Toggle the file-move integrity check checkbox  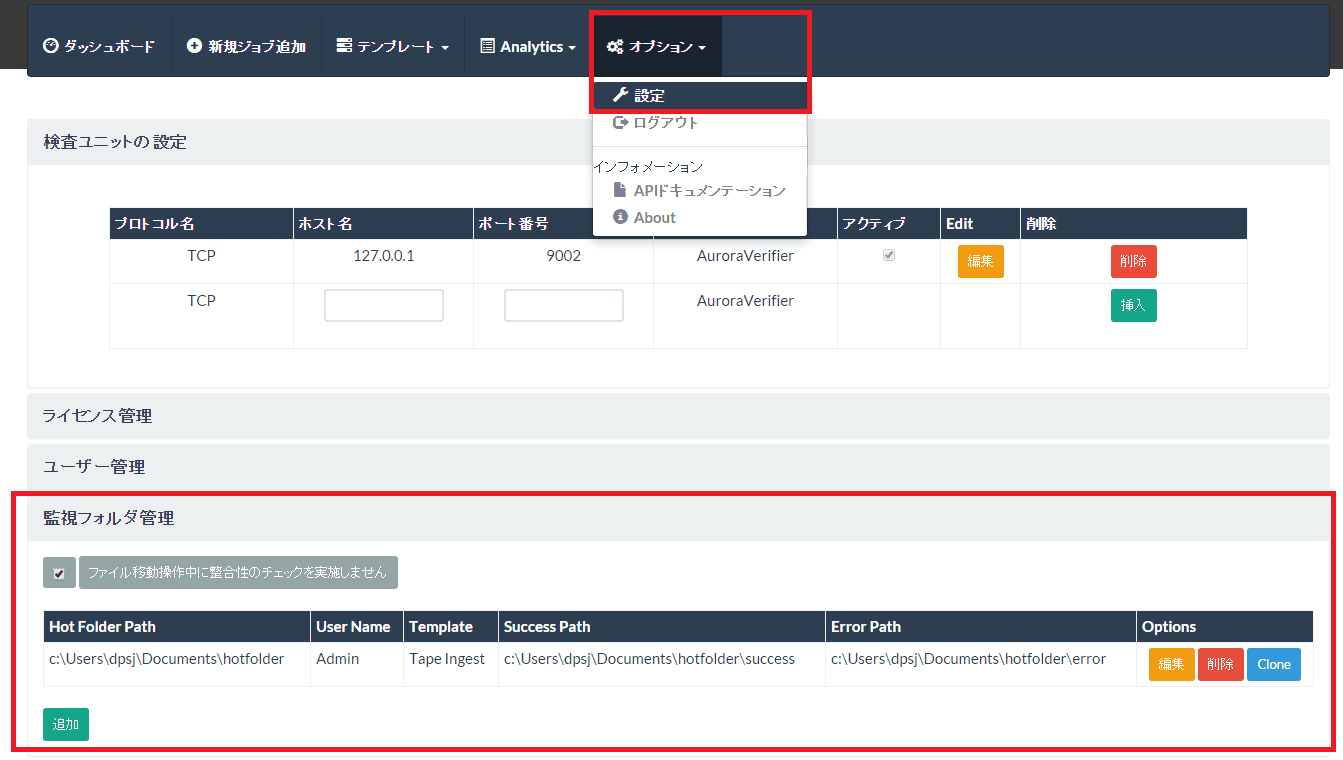[x=59, y=573]
